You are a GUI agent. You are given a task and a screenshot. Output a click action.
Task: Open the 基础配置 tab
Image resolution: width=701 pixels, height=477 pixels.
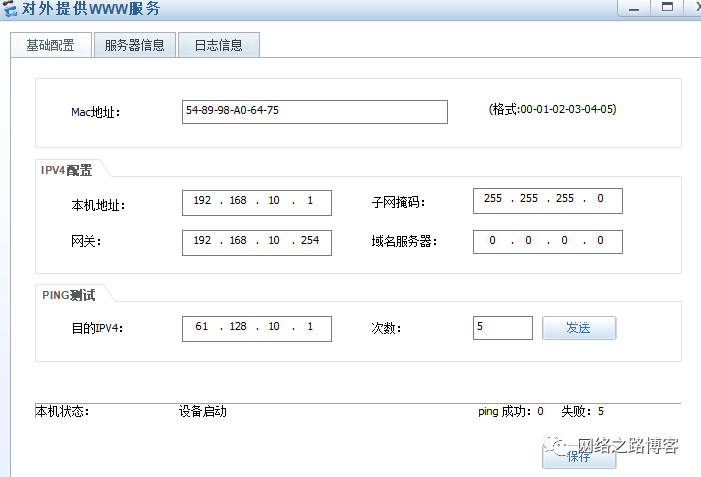click(51, 45)
